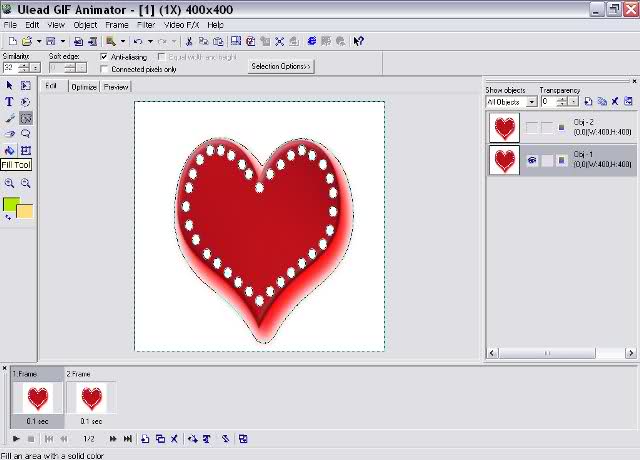Go to the next frame
This screenshot has height=460, width=640.
(x=113, y=439)
